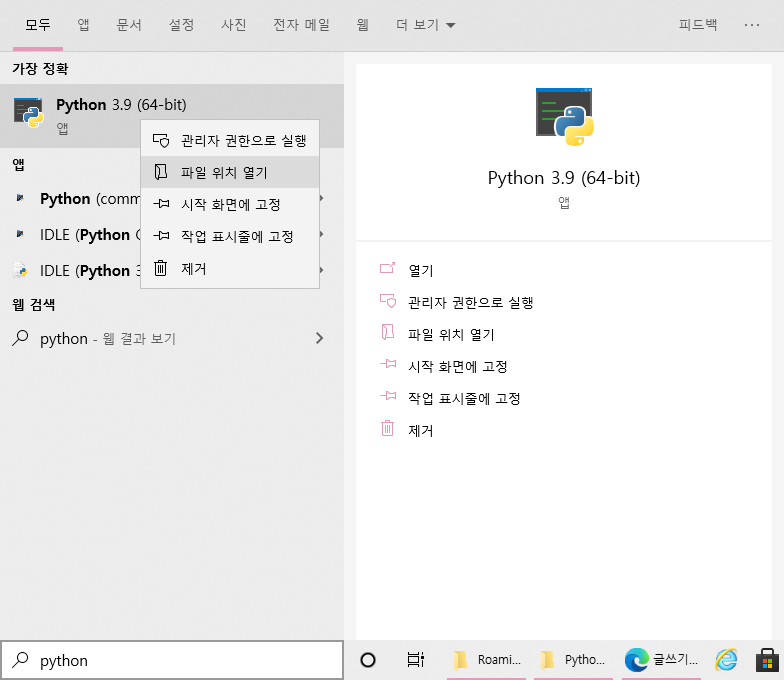Click large Python icon in detail pane
Viewport: 784px width, 680px height.
(x=564, y=116)
